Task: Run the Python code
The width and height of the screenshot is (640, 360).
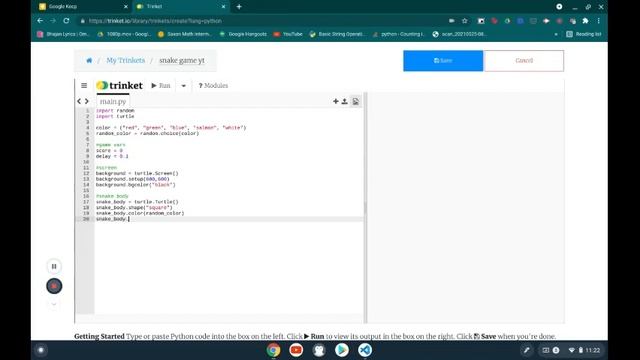Action: tap(161, 85)
